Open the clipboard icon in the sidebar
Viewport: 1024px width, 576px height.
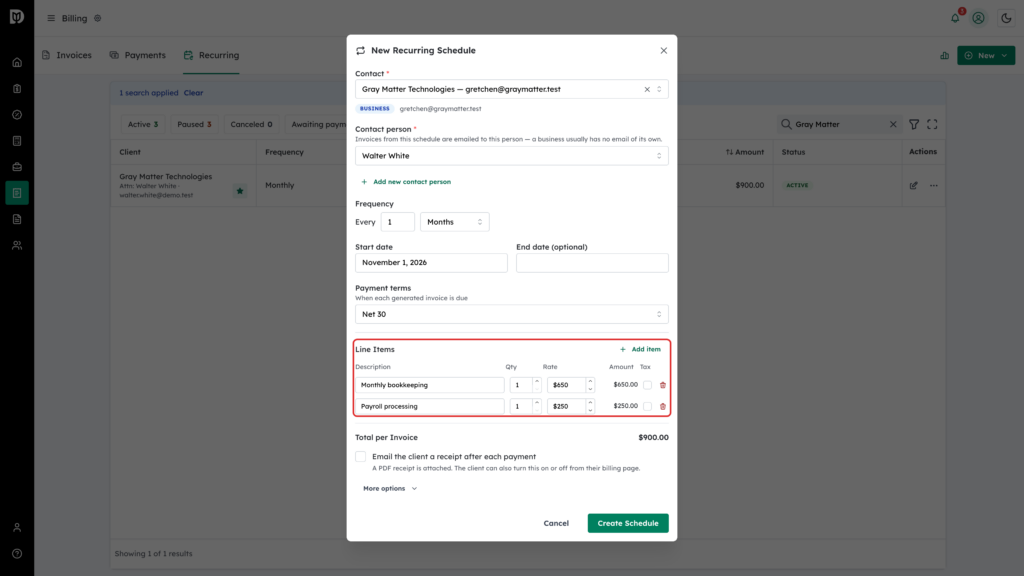point(17,89)
